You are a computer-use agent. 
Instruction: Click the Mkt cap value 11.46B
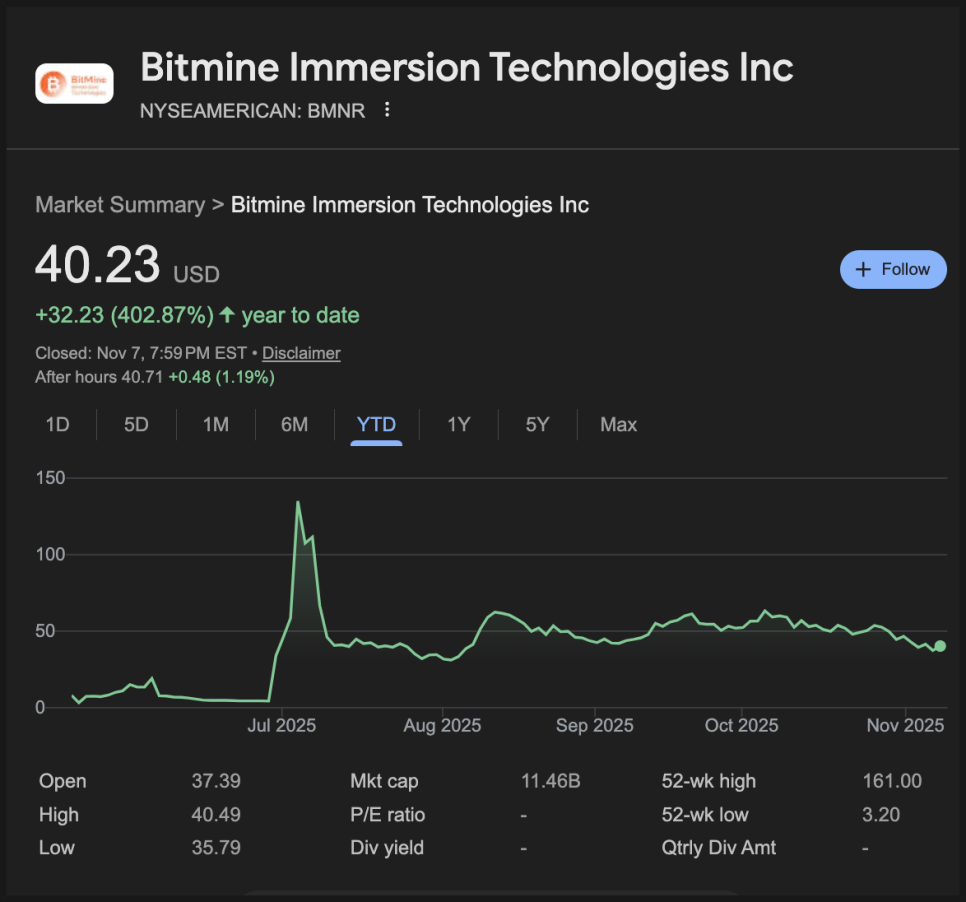click(550, 781)
